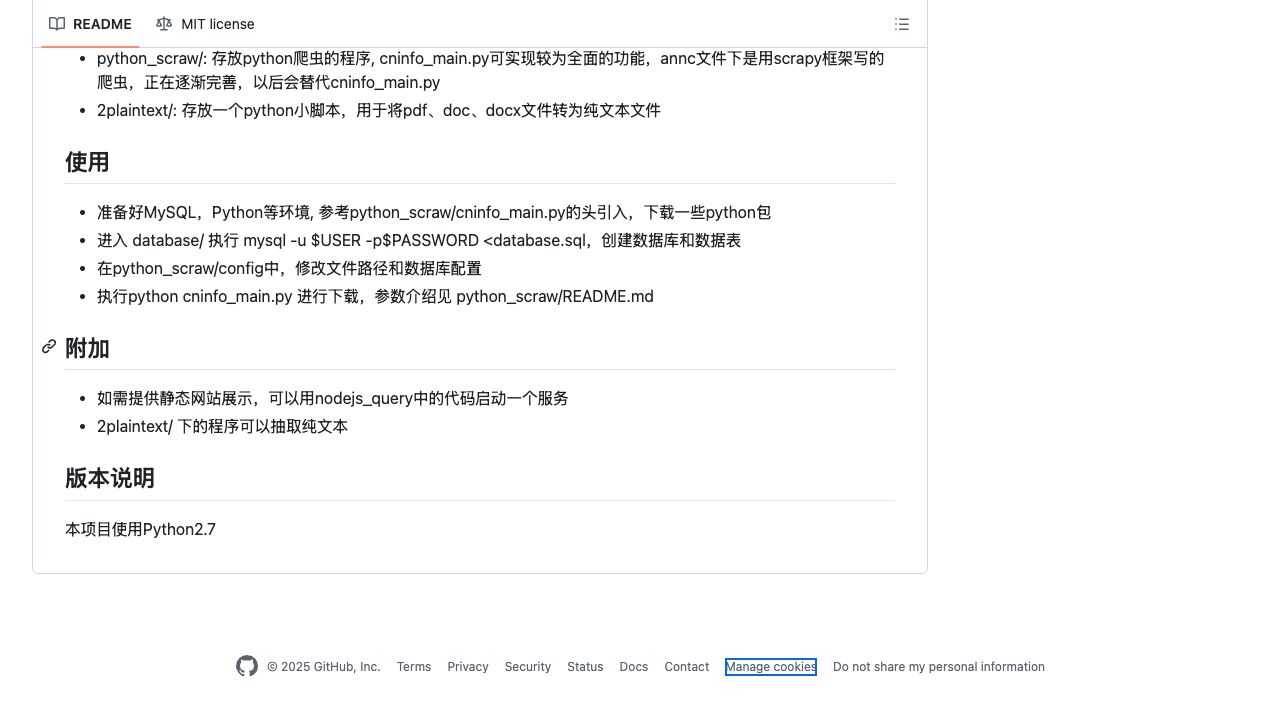
Task: Check GitHub Status via the footer link
Action: point(585,667)
